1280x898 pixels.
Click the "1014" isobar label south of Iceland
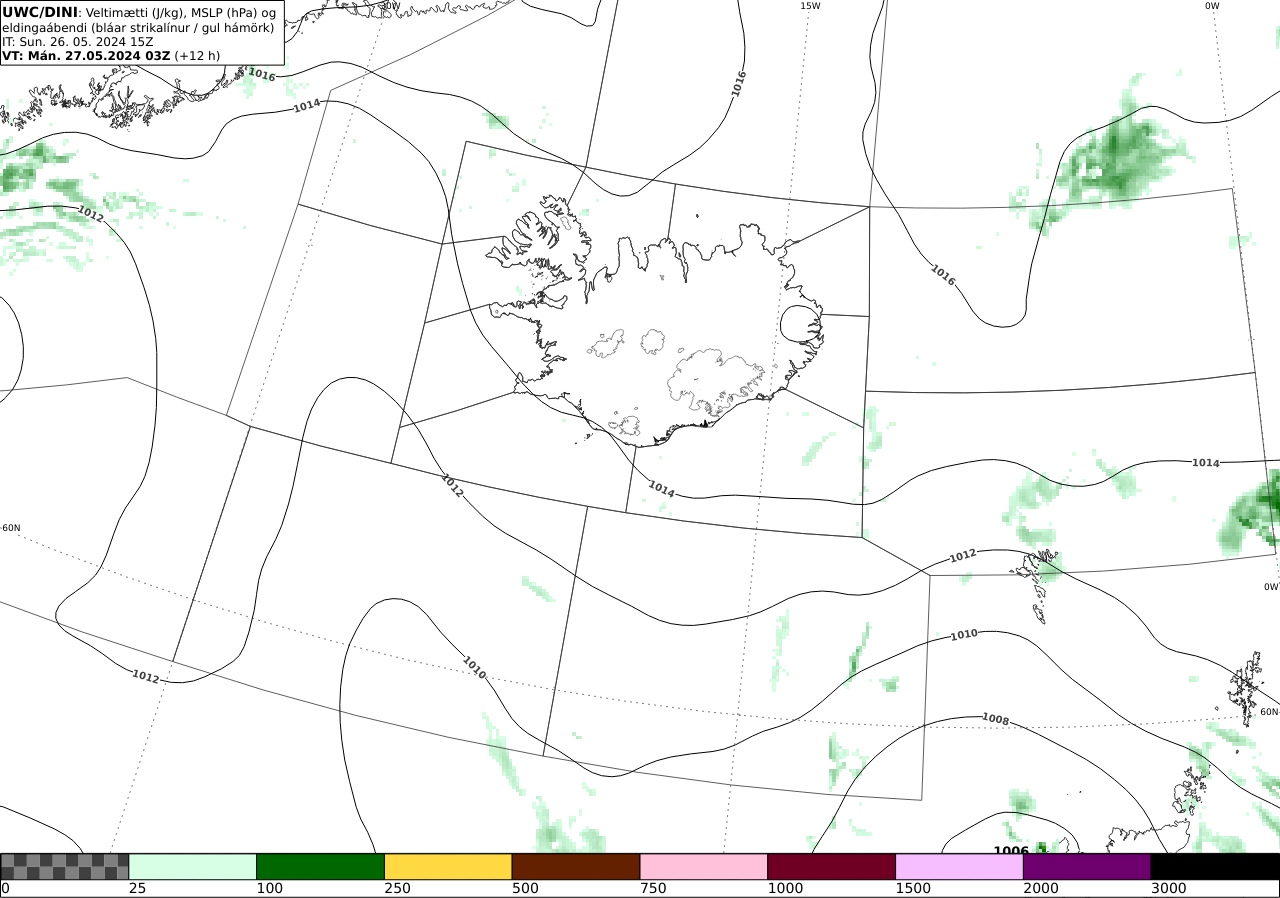pyautogui.click(x=661, y=488)
